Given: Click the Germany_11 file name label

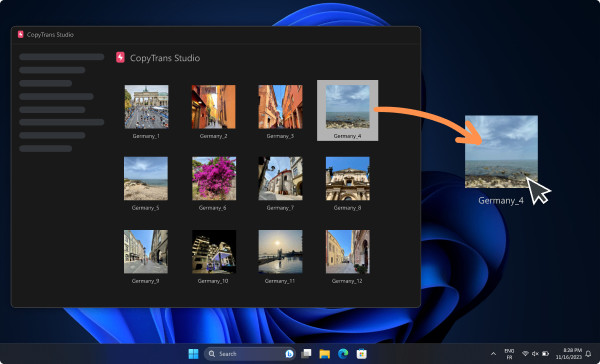Looking at the screenshot, I should (280, 281).
